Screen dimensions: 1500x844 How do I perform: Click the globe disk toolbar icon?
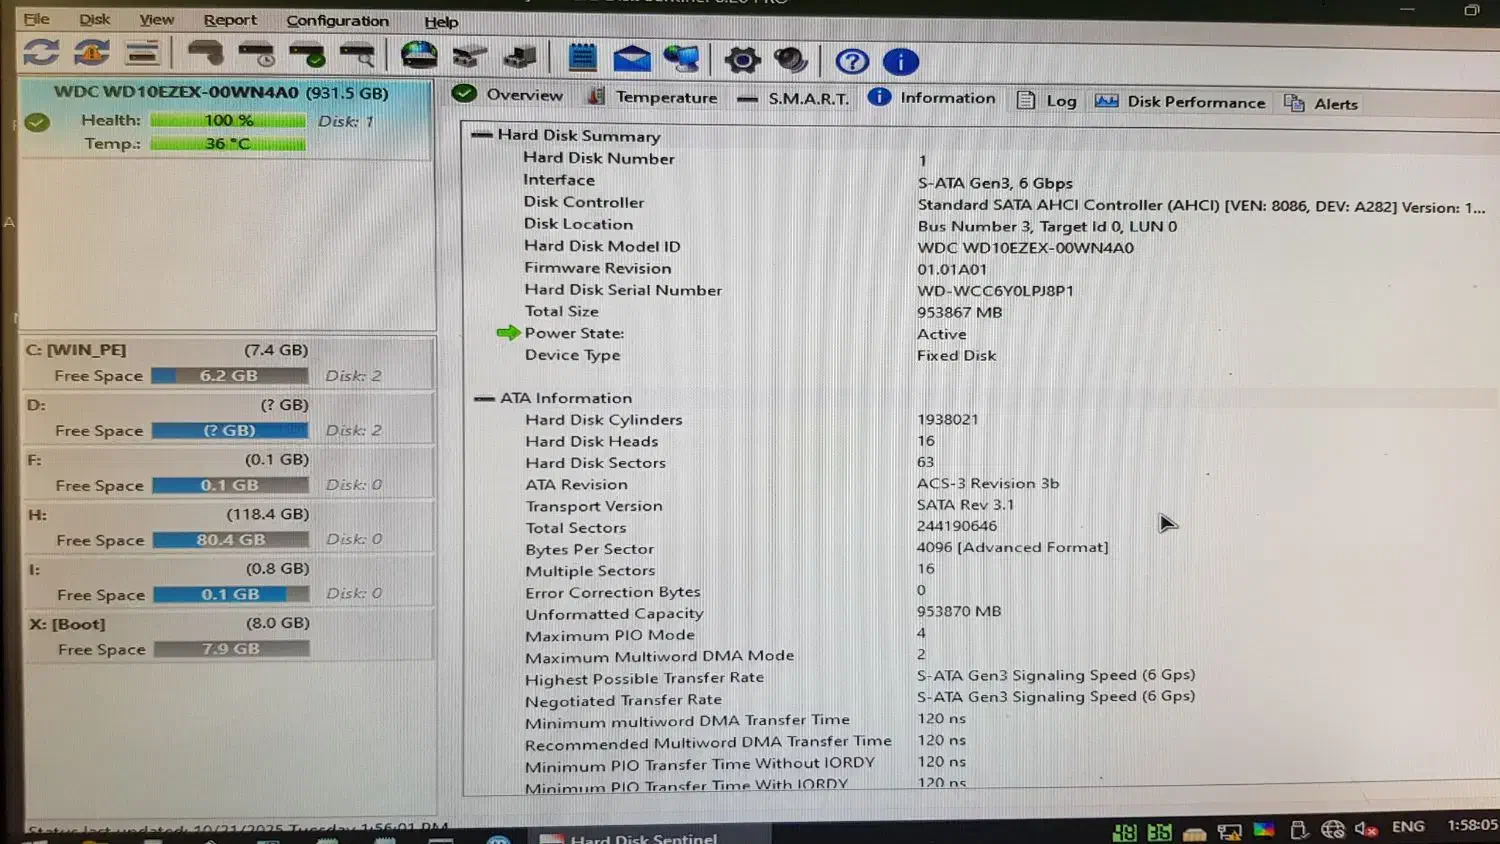(x=418, y=56)
